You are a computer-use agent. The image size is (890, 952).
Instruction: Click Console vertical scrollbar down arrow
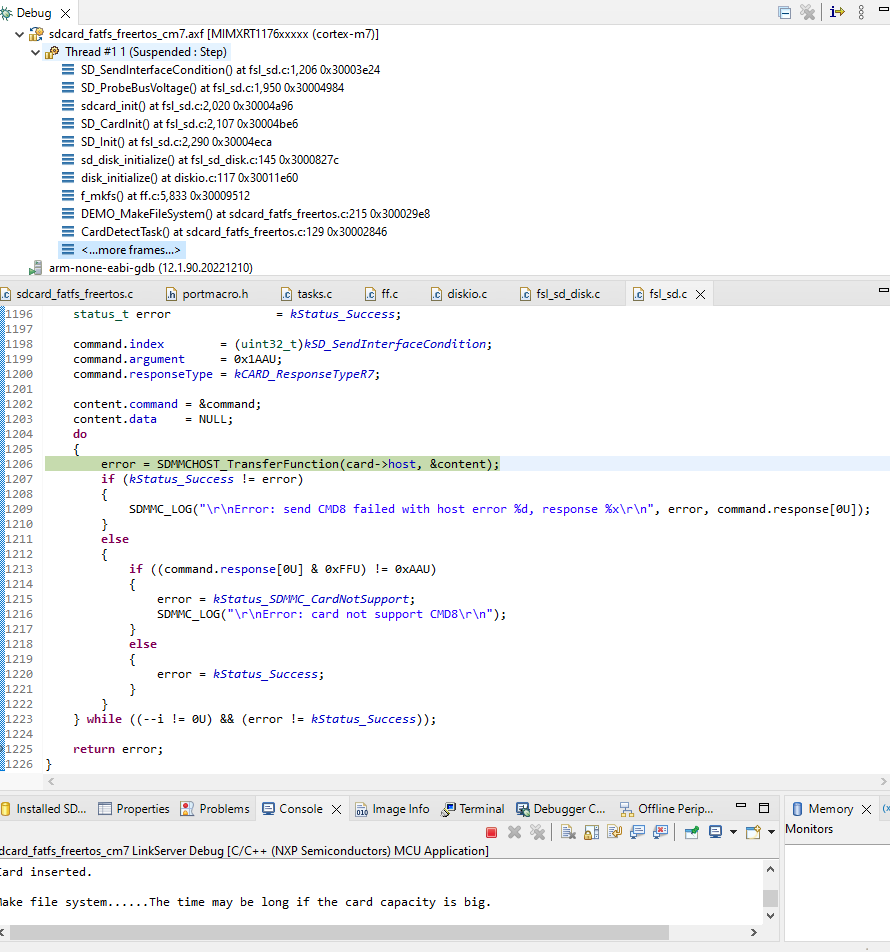pyautogui.click(x=770, y=916)
